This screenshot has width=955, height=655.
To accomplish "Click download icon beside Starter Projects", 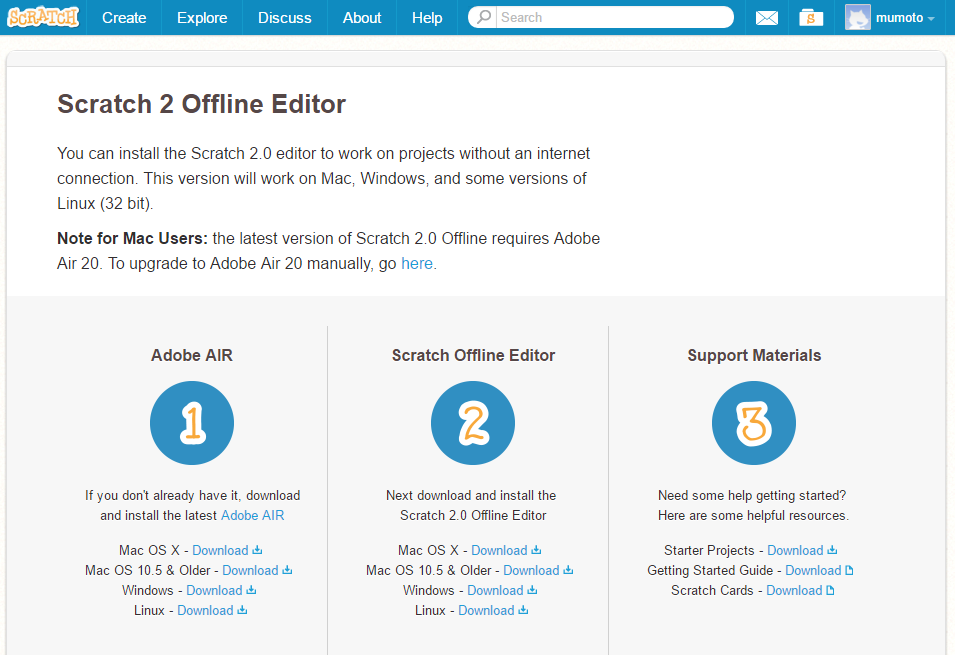I will pyautogui.click(x=833, y=550).
